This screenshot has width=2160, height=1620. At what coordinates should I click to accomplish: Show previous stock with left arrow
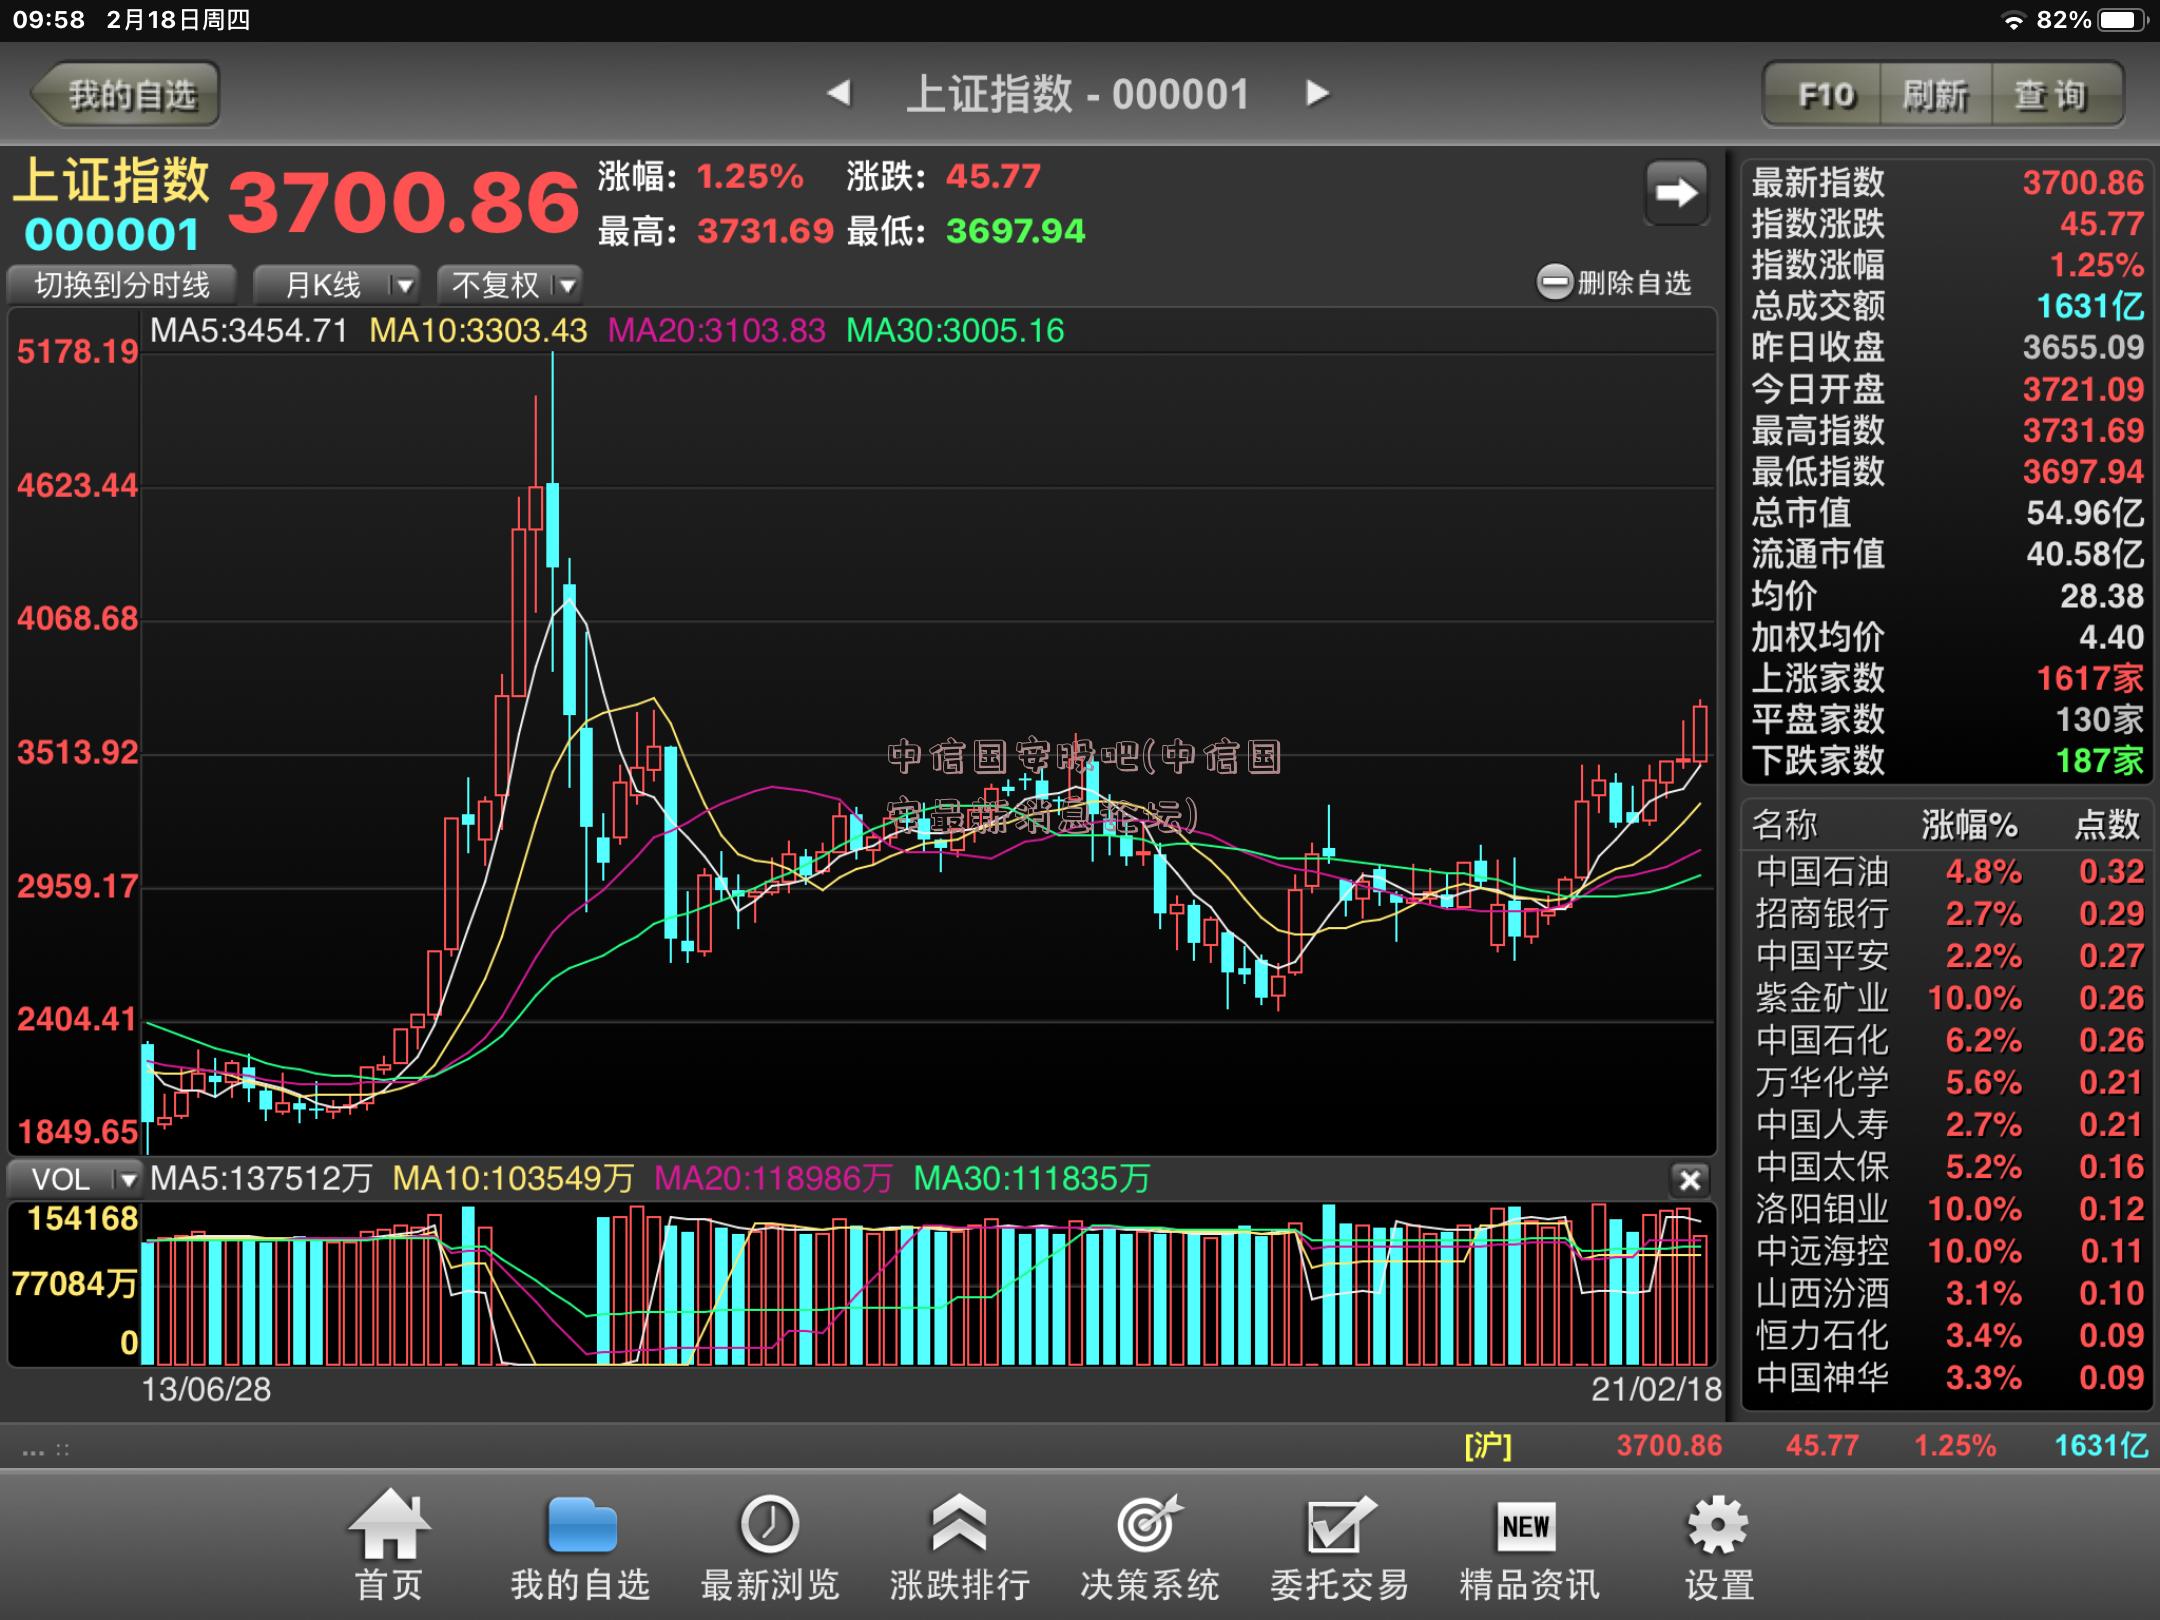click(x=839, y=93)
